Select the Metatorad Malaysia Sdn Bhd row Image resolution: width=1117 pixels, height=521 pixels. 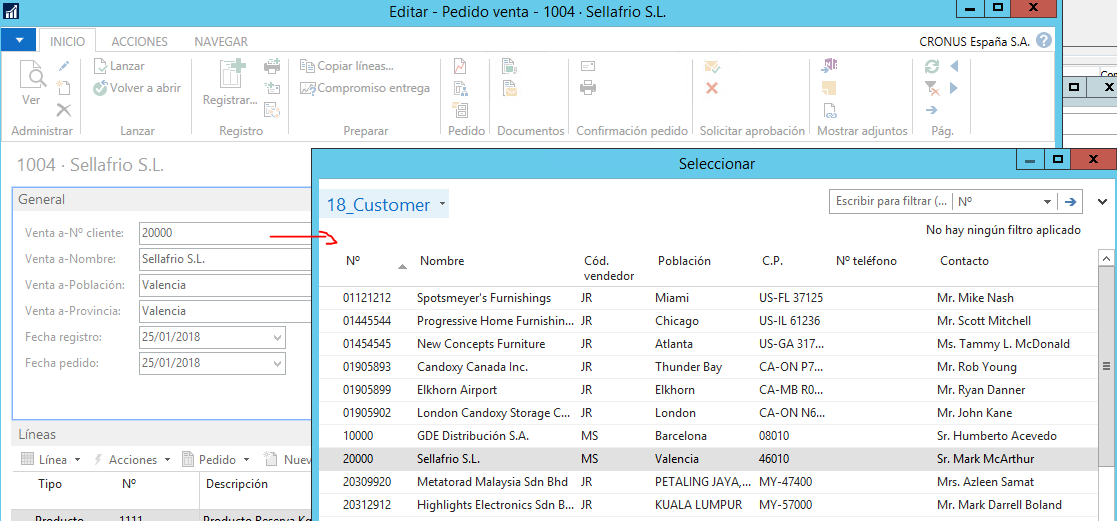pyautogui.click(x=708, y=482)
